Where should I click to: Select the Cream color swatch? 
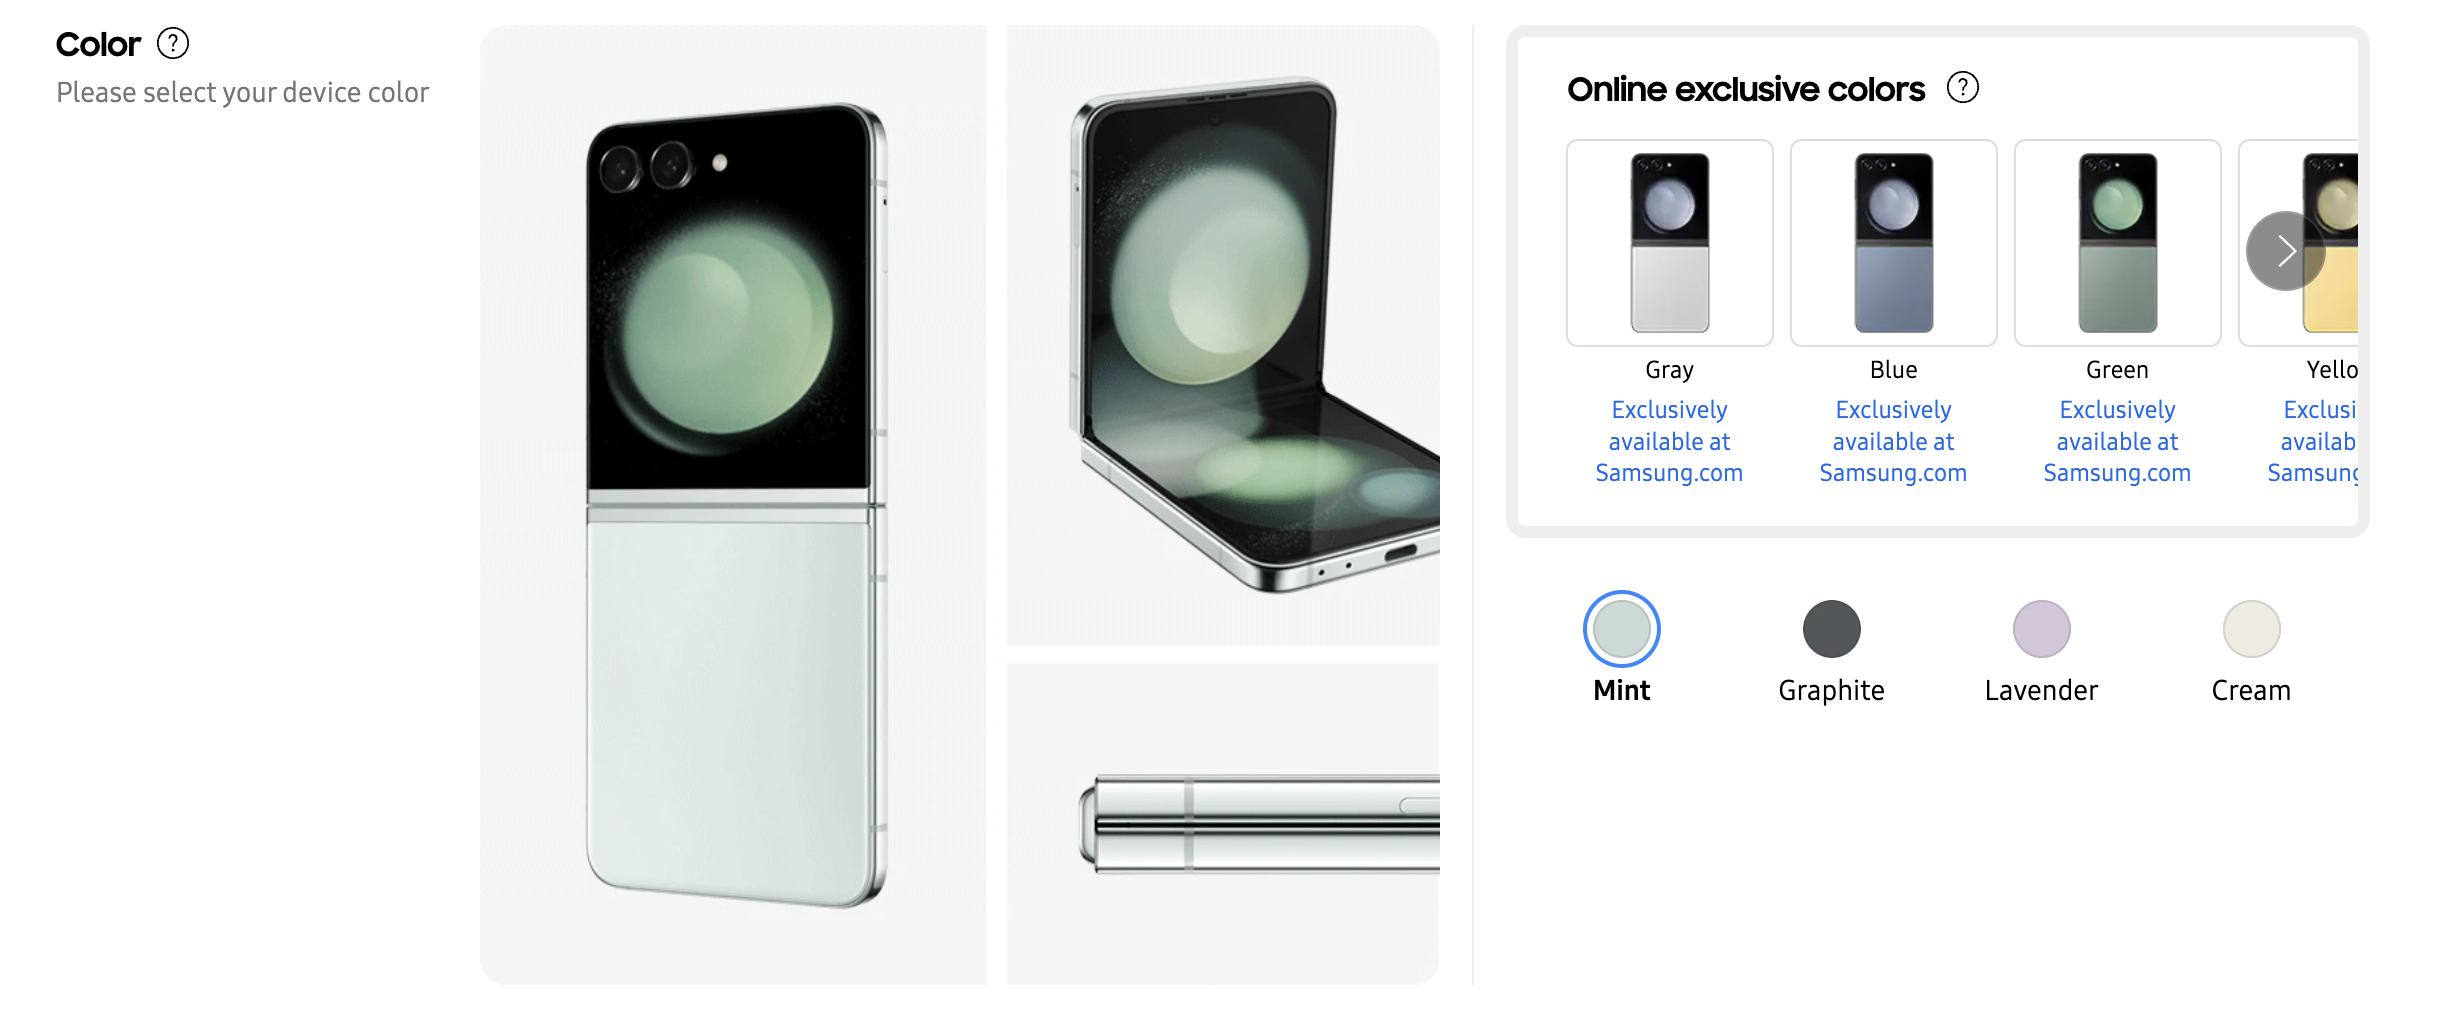[x=2251, y=629]
